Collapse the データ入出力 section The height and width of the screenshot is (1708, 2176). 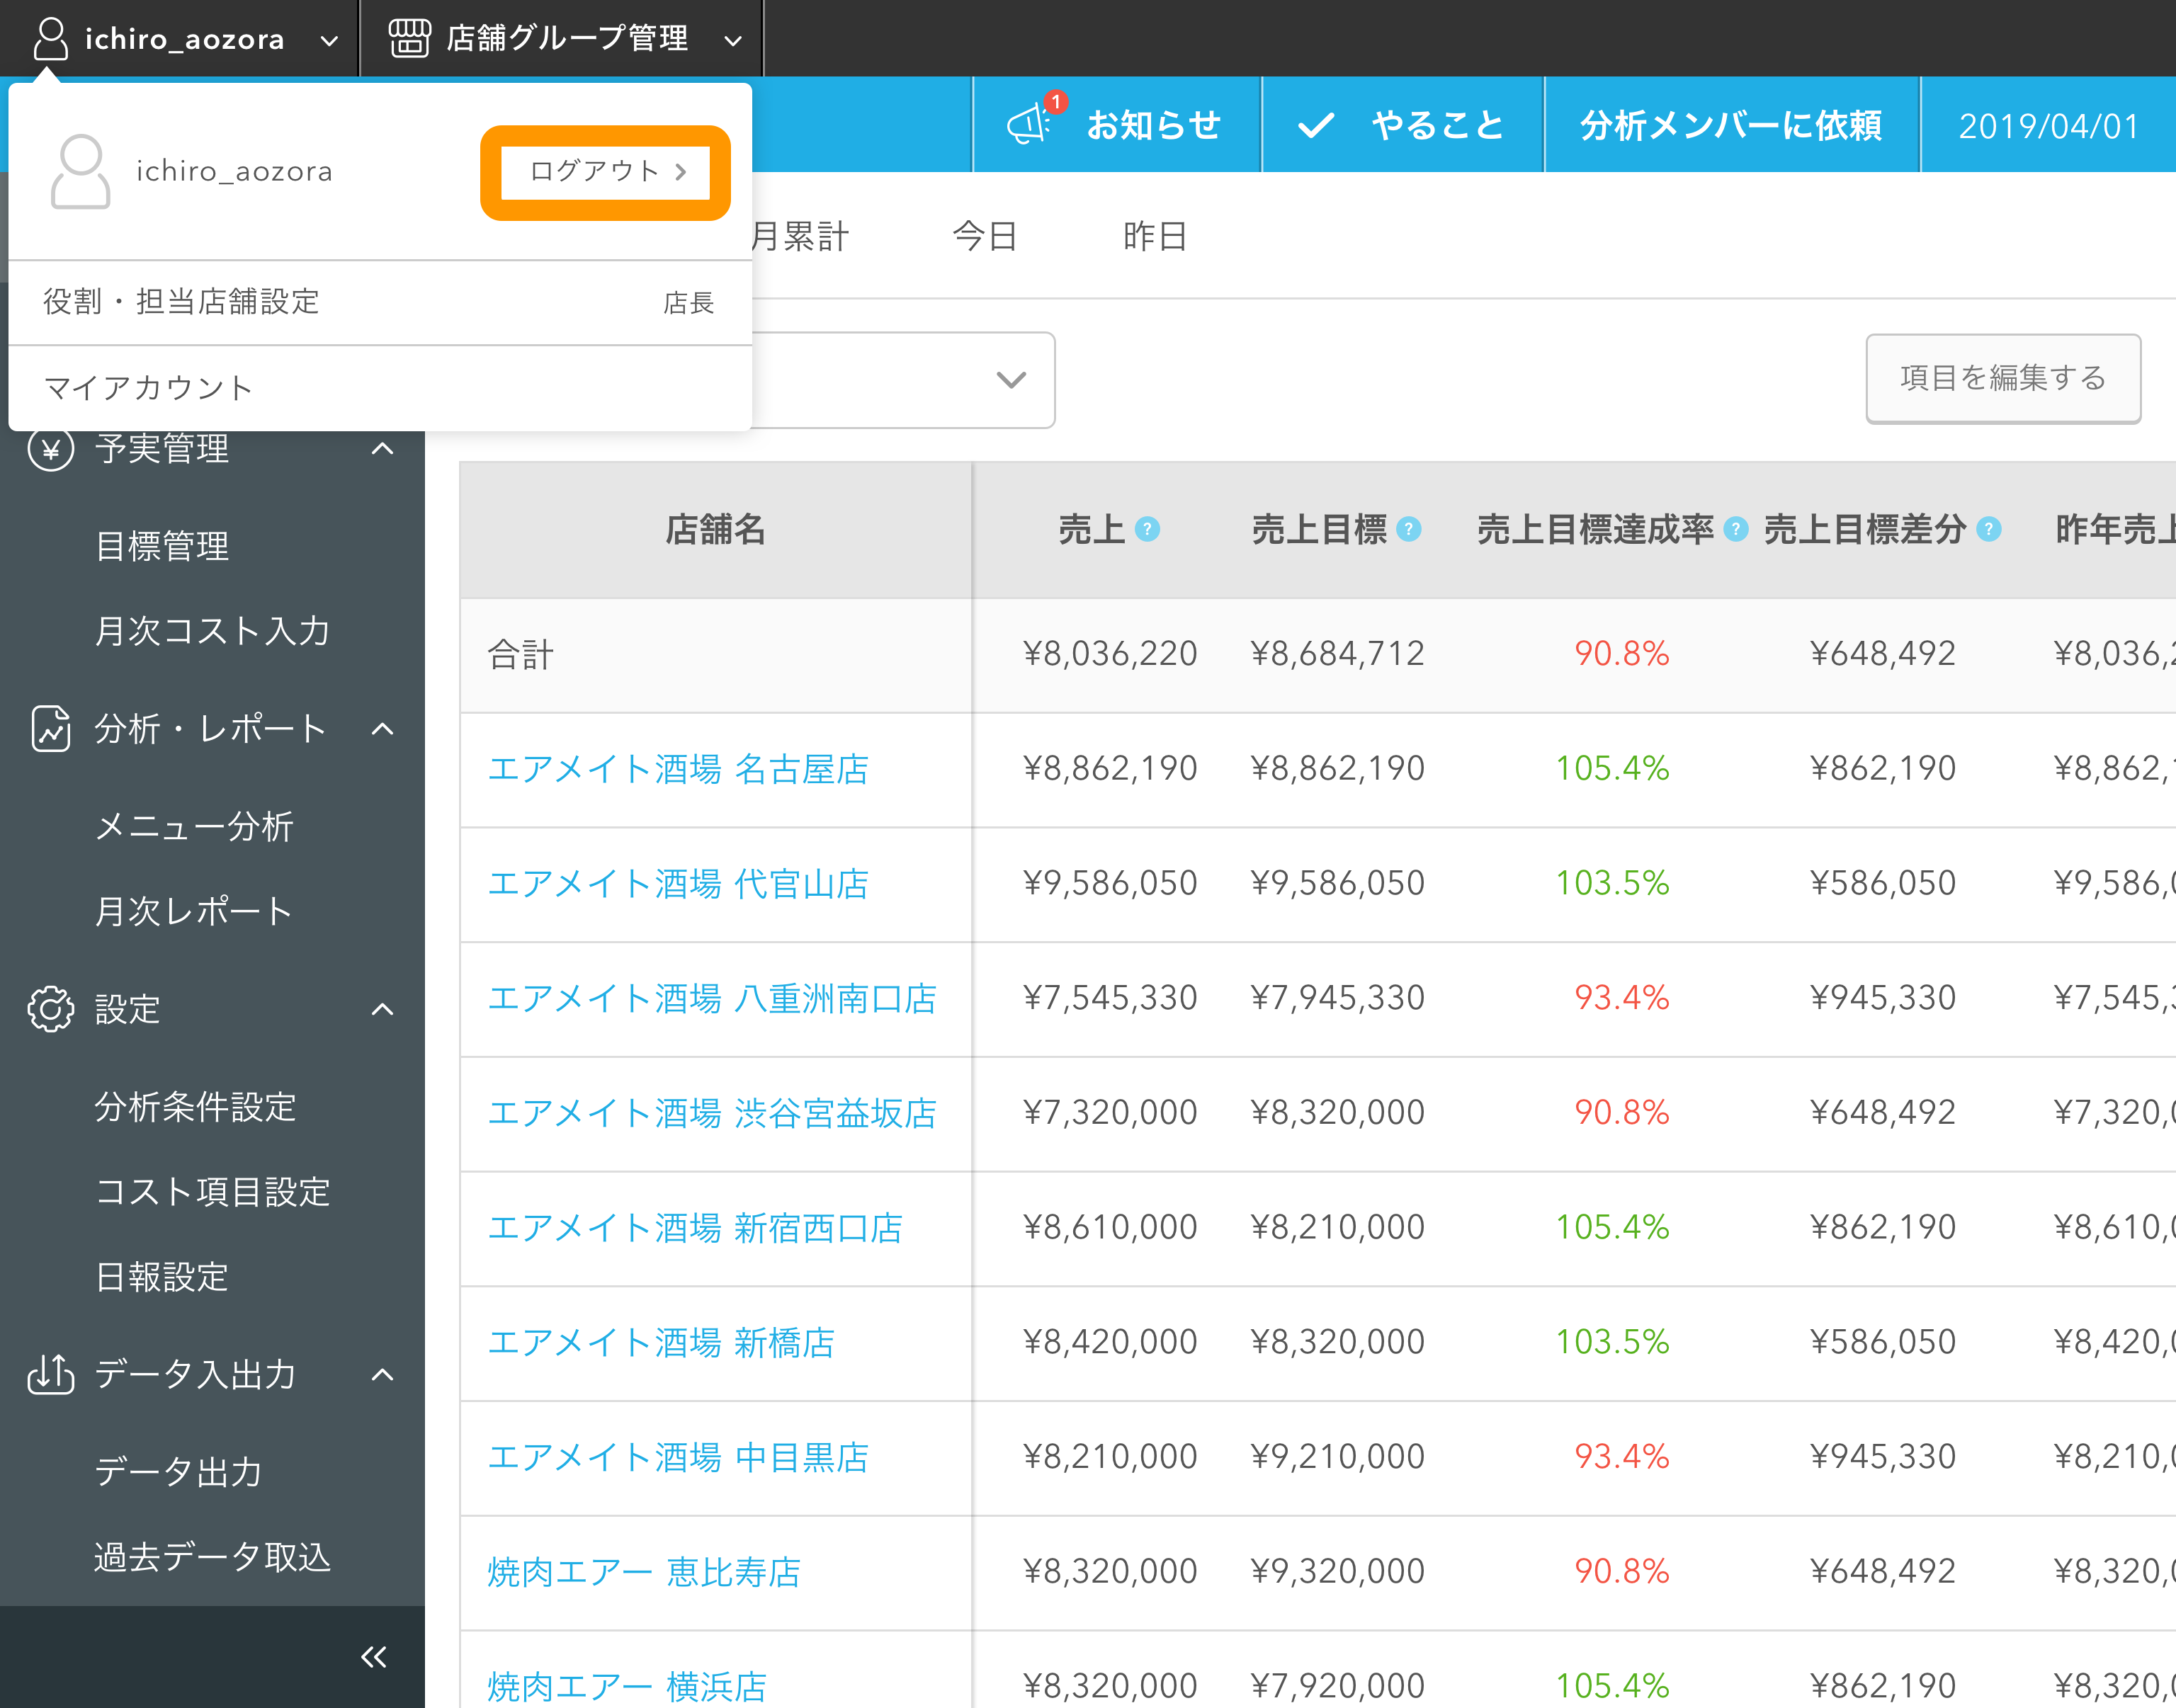point(382,1374)
